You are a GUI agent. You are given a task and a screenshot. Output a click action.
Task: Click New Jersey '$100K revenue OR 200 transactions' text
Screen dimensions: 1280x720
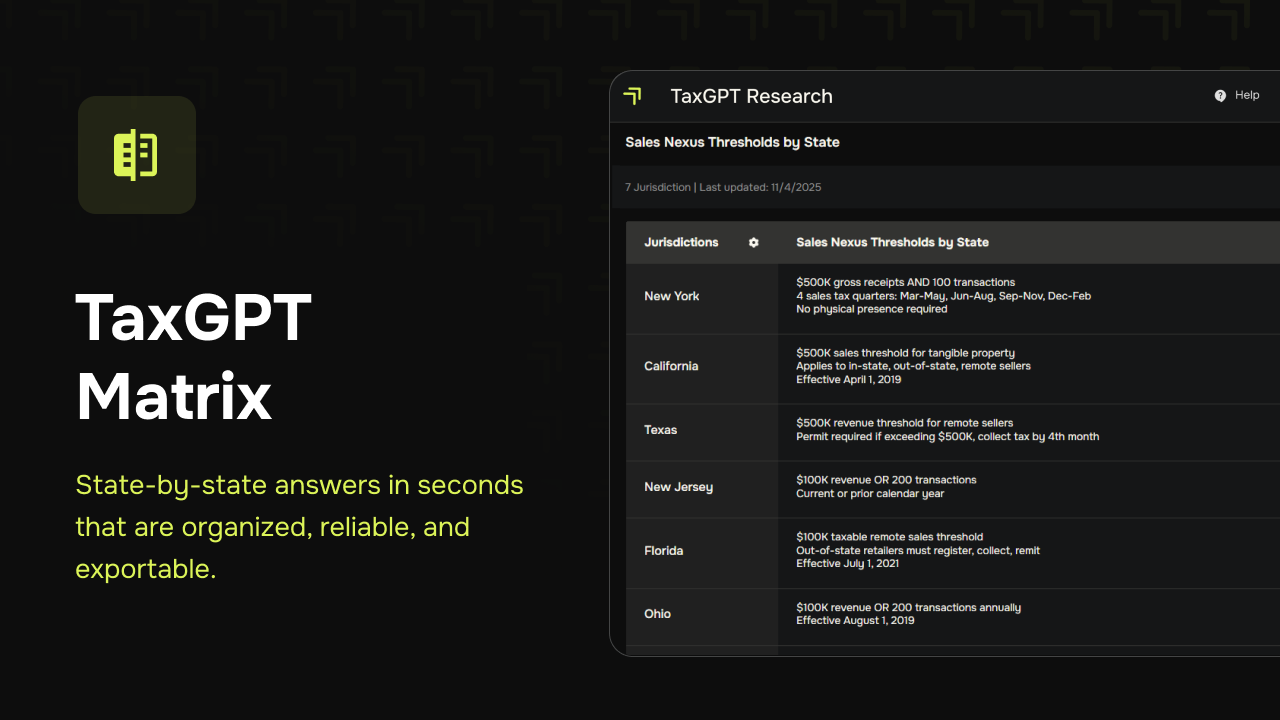(886, 480)
